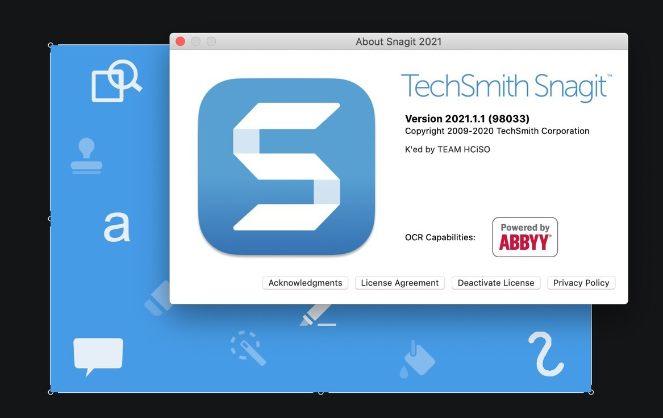Click the TechSmith Snagit wordmark
The image size is (663, 418).
507,87
